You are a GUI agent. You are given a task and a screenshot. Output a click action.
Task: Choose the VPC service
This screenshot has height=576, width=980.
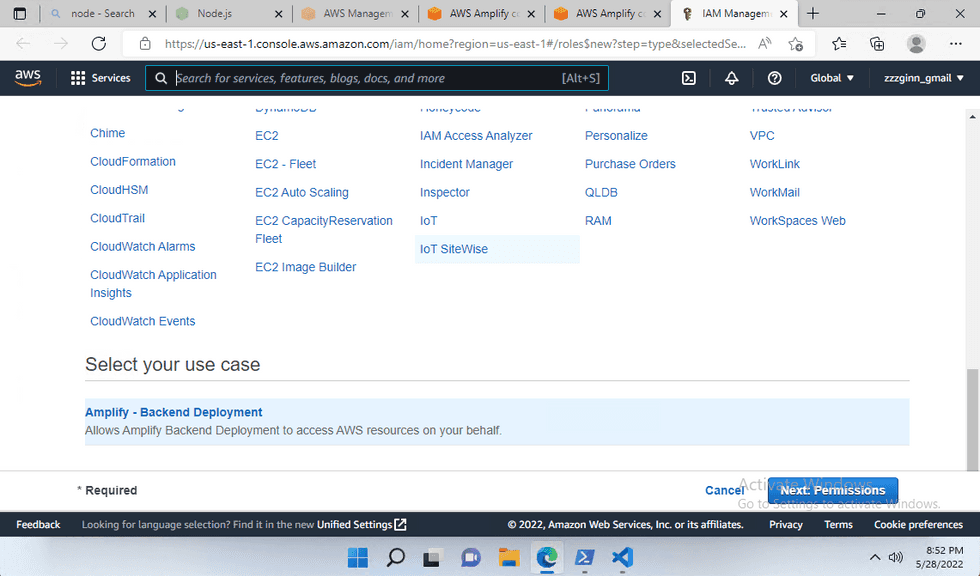[762, 136]
